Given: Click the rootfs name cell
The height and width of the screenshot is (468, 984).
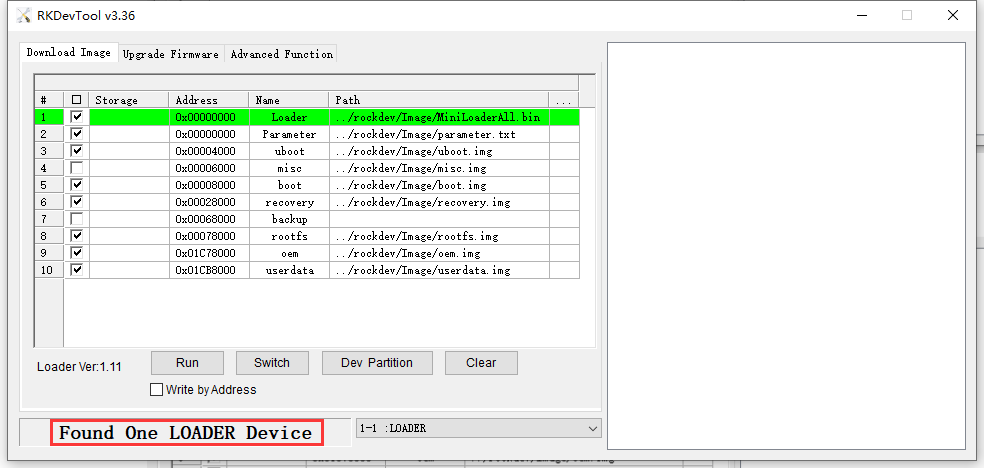Looking at the screenshot, I should 289,236.
